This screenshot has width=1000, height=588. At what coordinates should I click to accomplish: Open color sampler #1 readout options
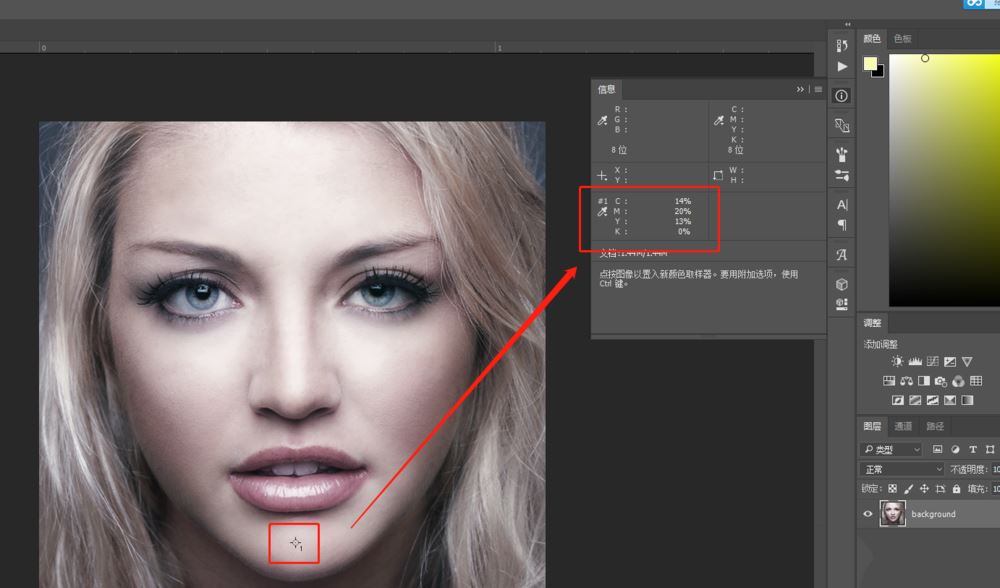[602, 212]
